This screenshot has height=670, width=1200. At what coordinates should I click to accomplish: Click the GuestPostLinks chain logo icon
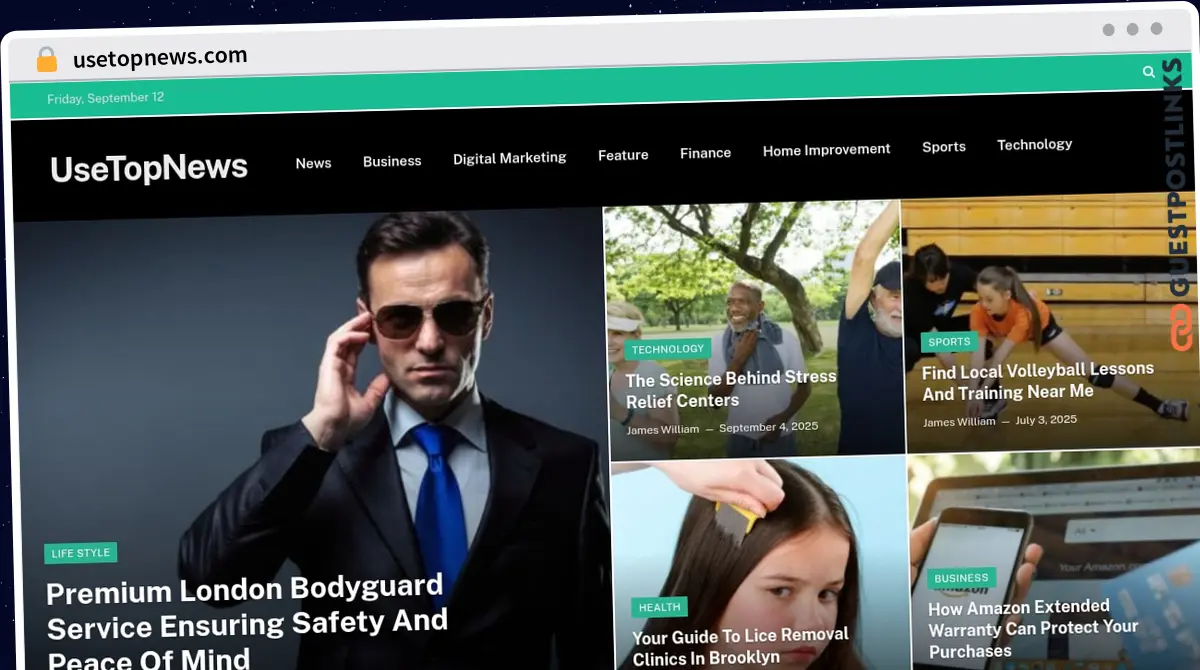[1181, 329]
